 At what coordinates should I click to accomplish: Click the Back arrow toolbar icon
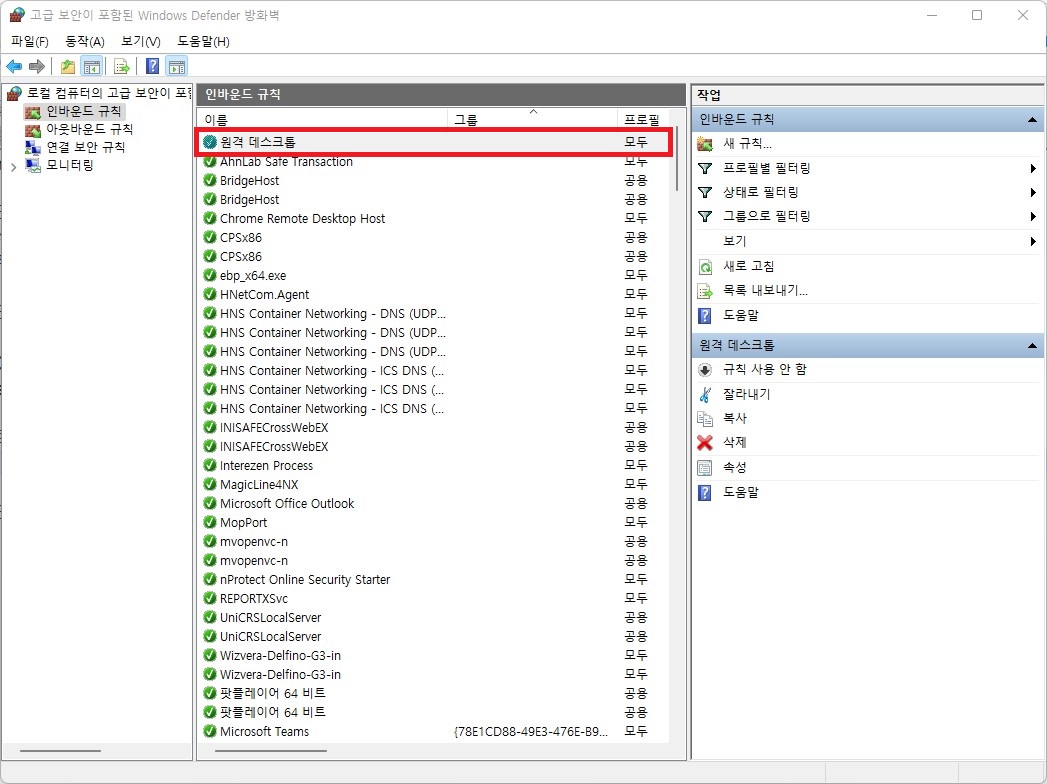tap(14, 66)
